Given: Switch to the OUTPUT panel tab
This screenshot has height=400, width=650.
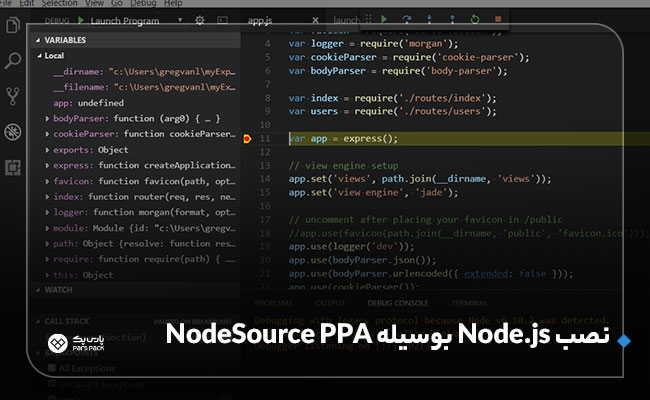Looking at the screenshot, I should (330, 303).
